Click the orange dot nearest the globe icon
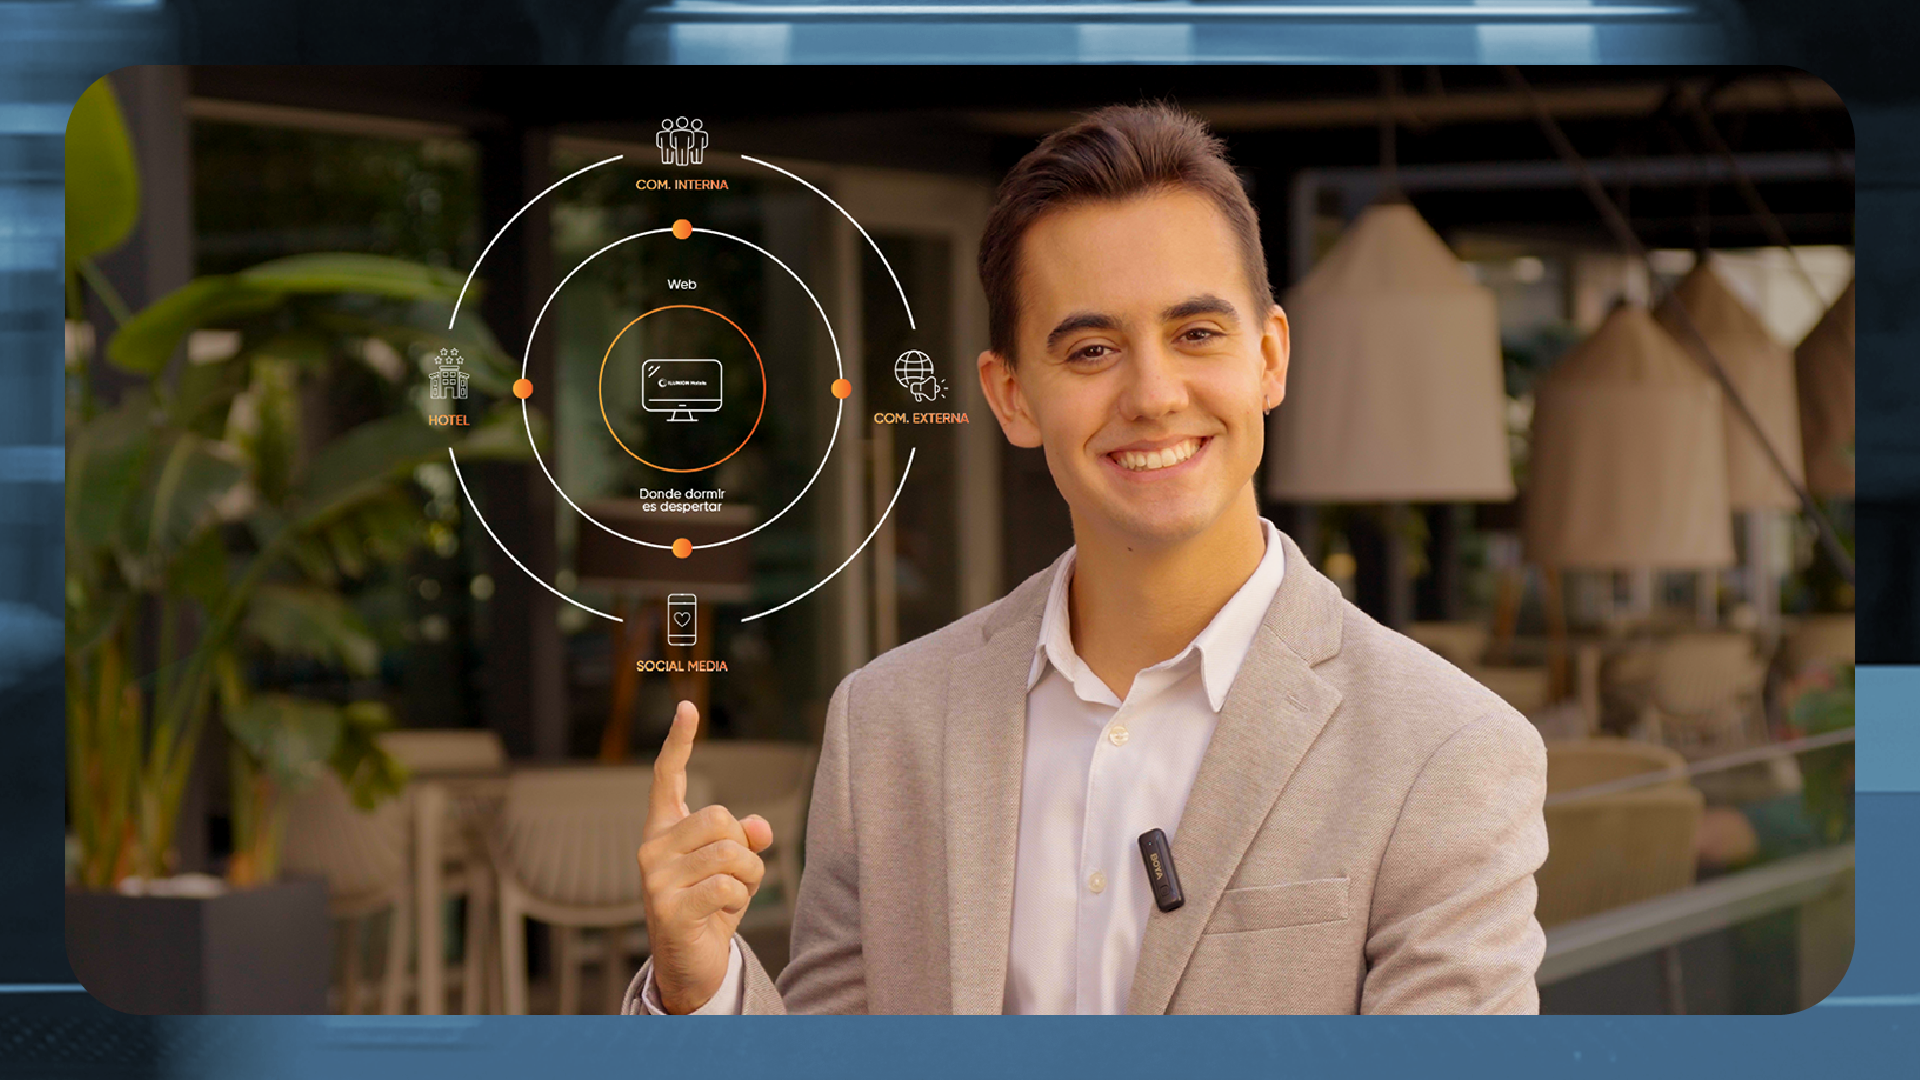 841,389
